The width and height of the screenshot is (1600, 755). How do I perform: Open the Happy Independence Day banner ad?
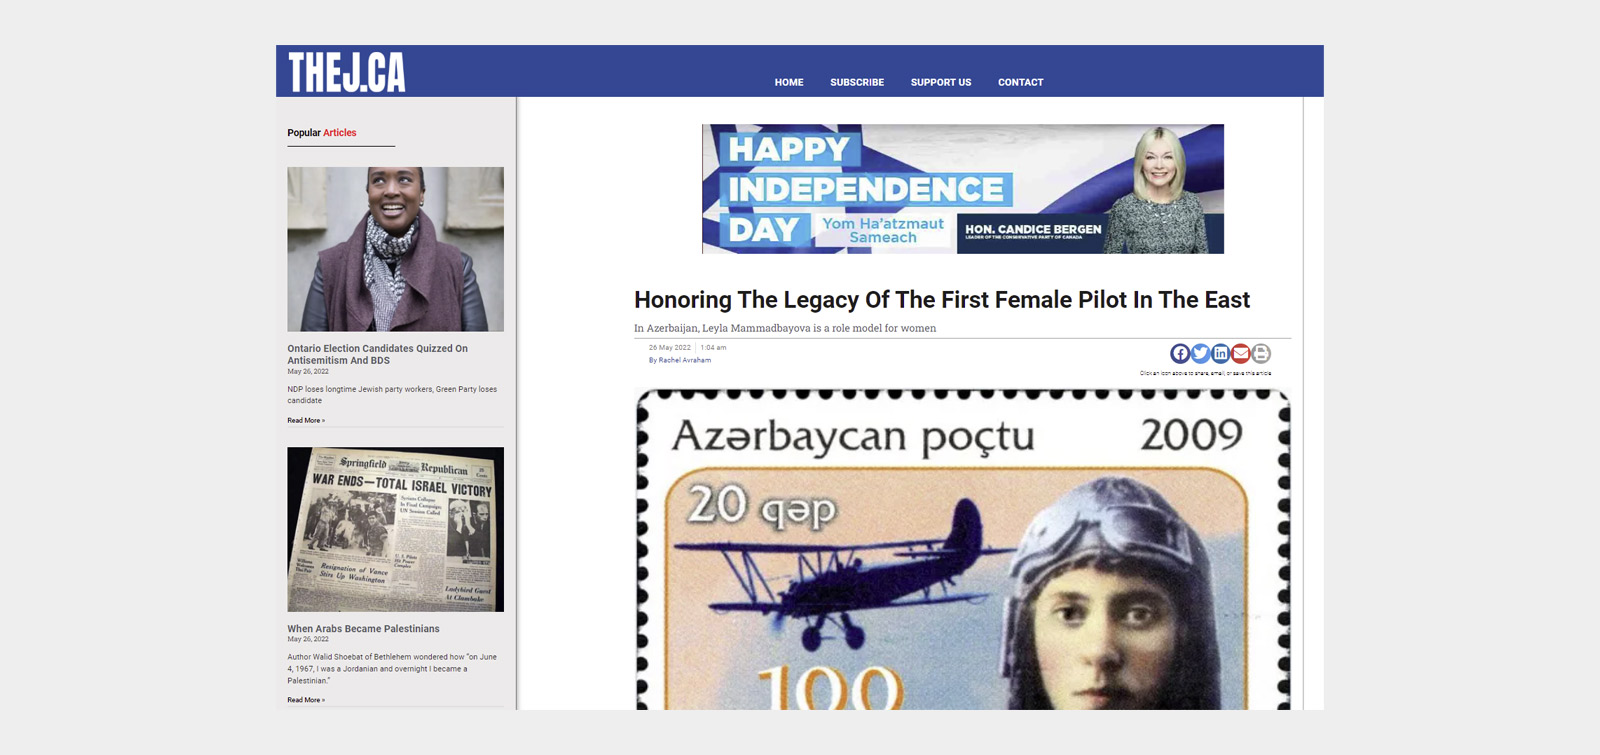point(962,189)
